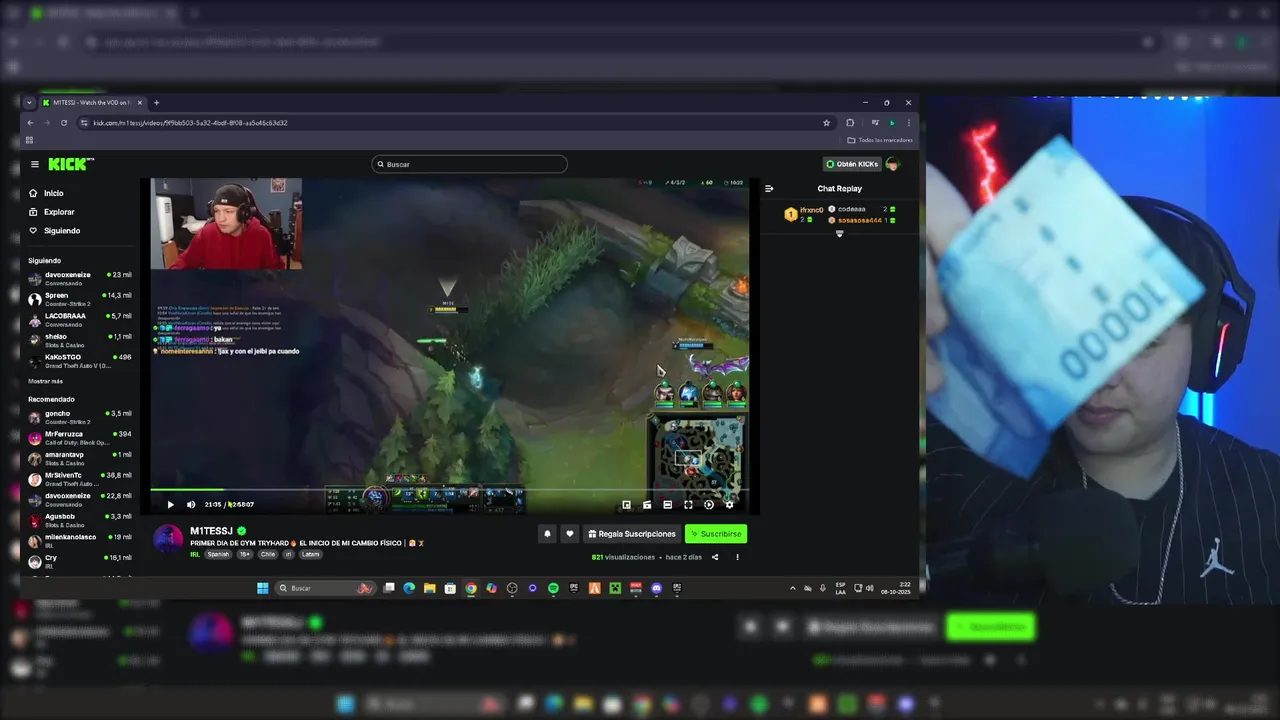This screenshot has width=1280, height=720.
Task: Click the Buscar search field on Kick
Action: (x=469, y=164)
